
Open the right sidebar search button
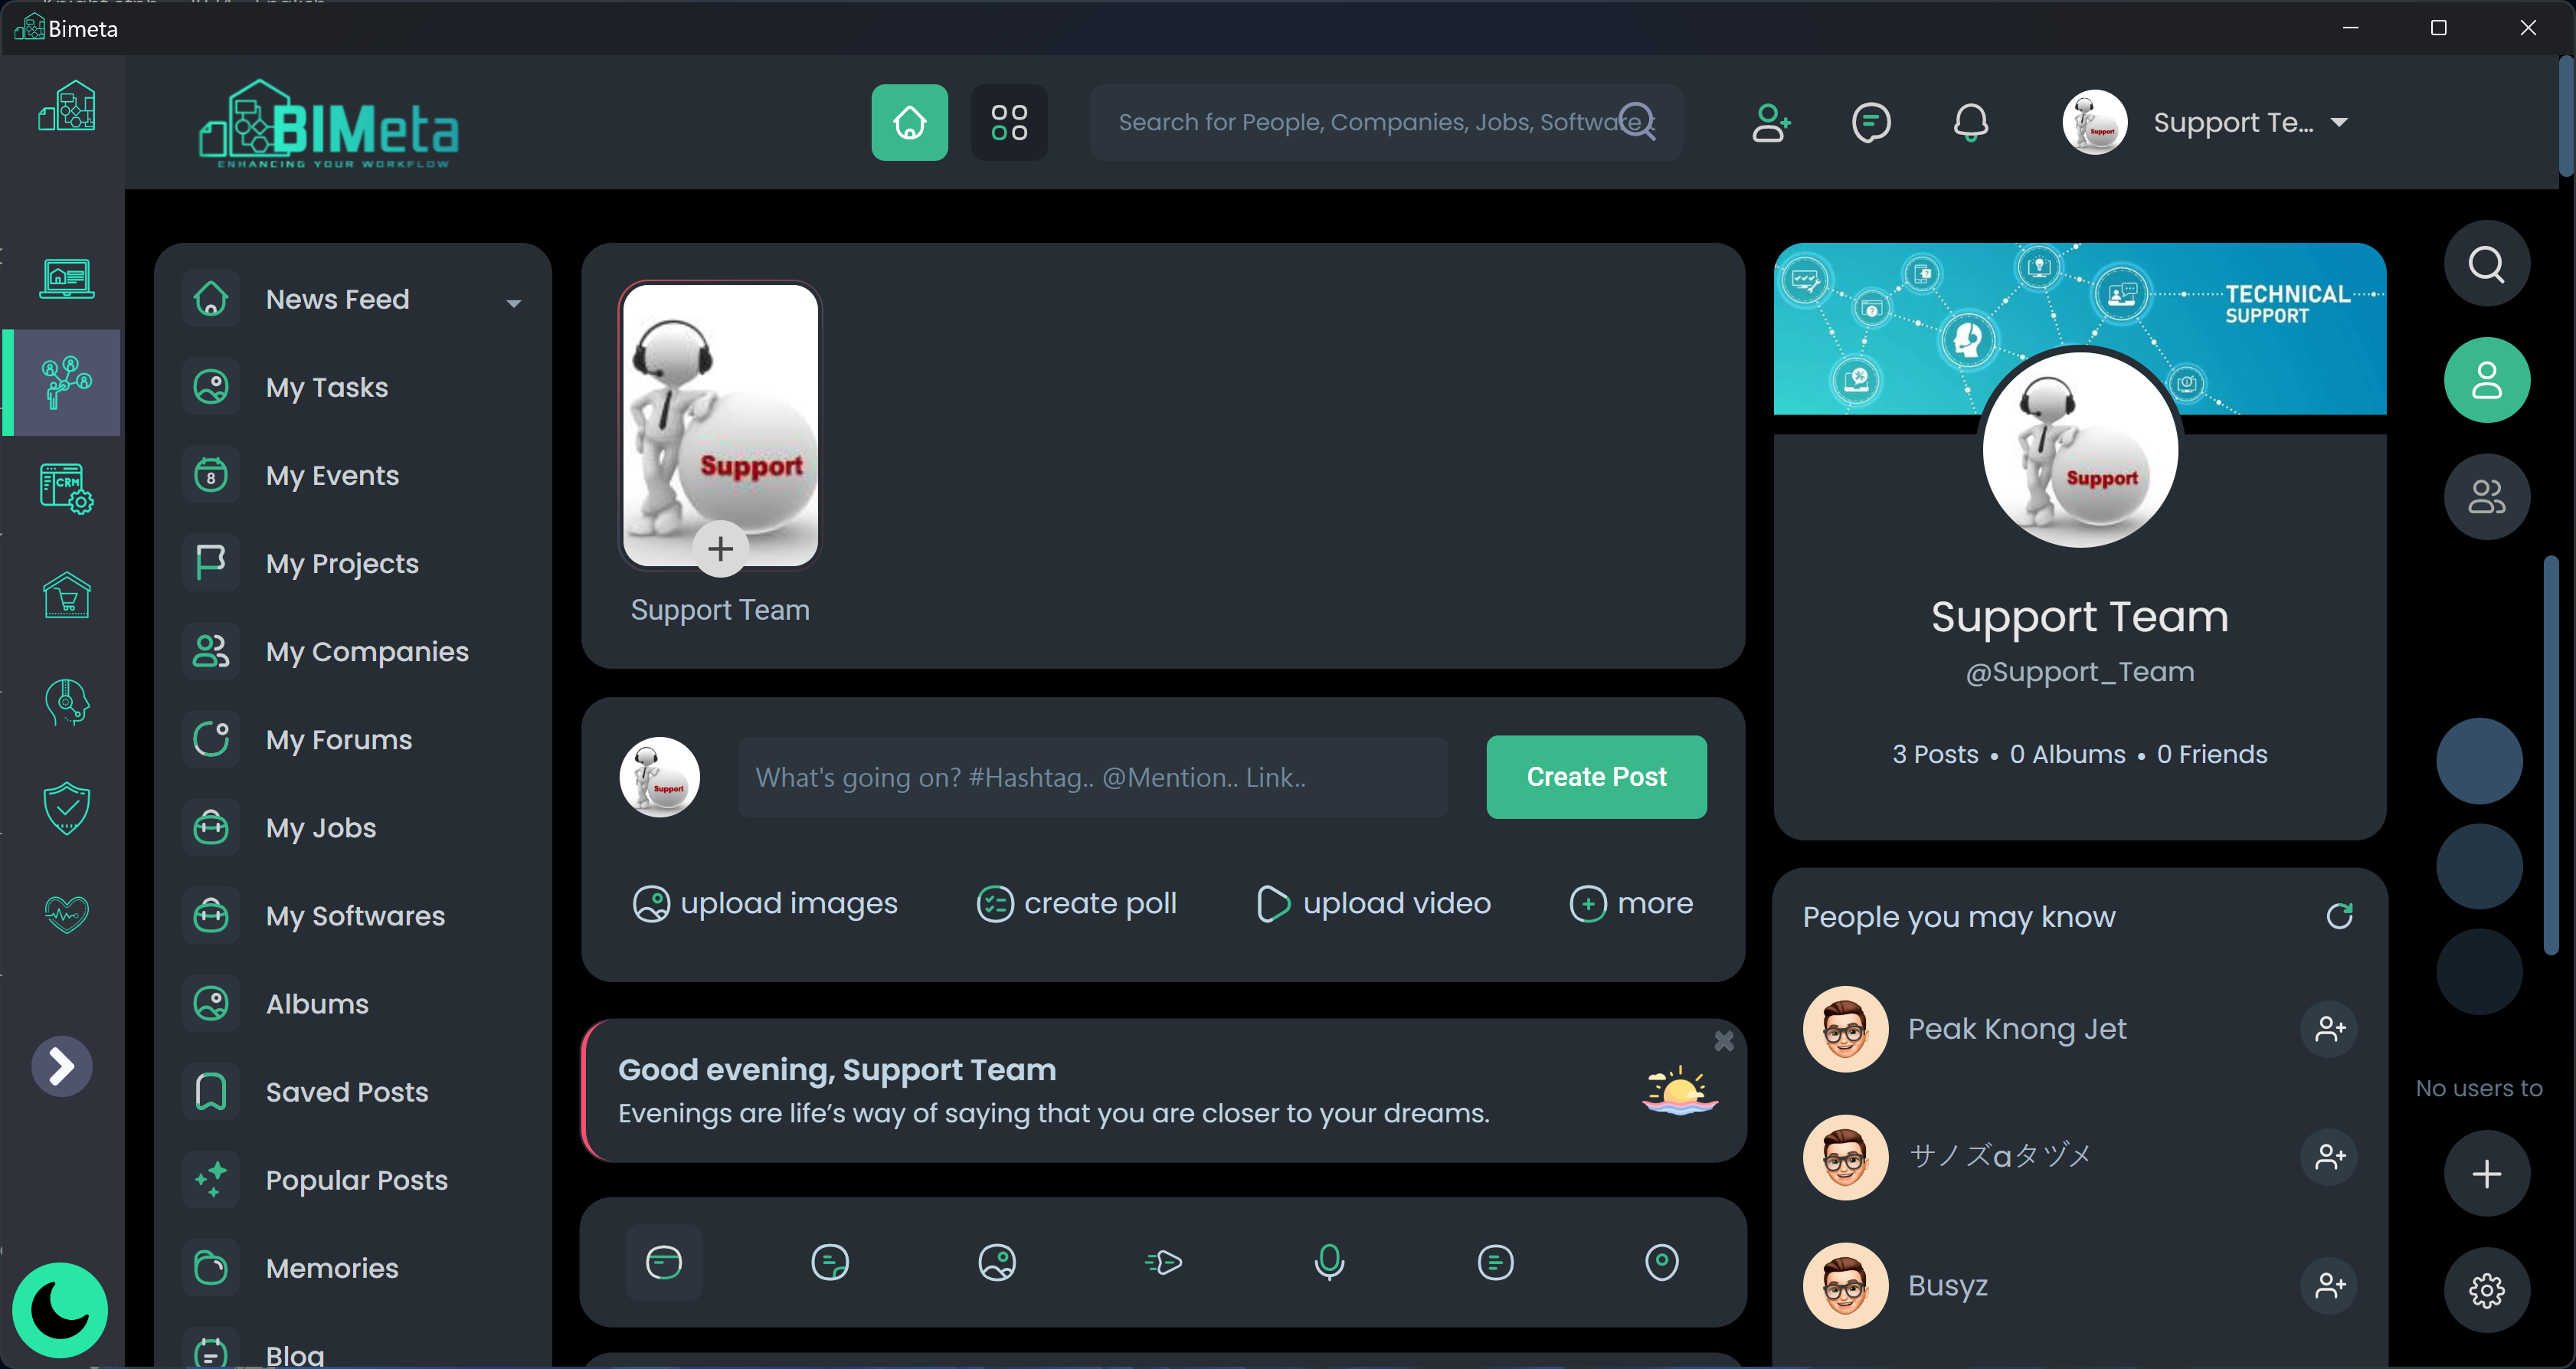click(2486, 264)
